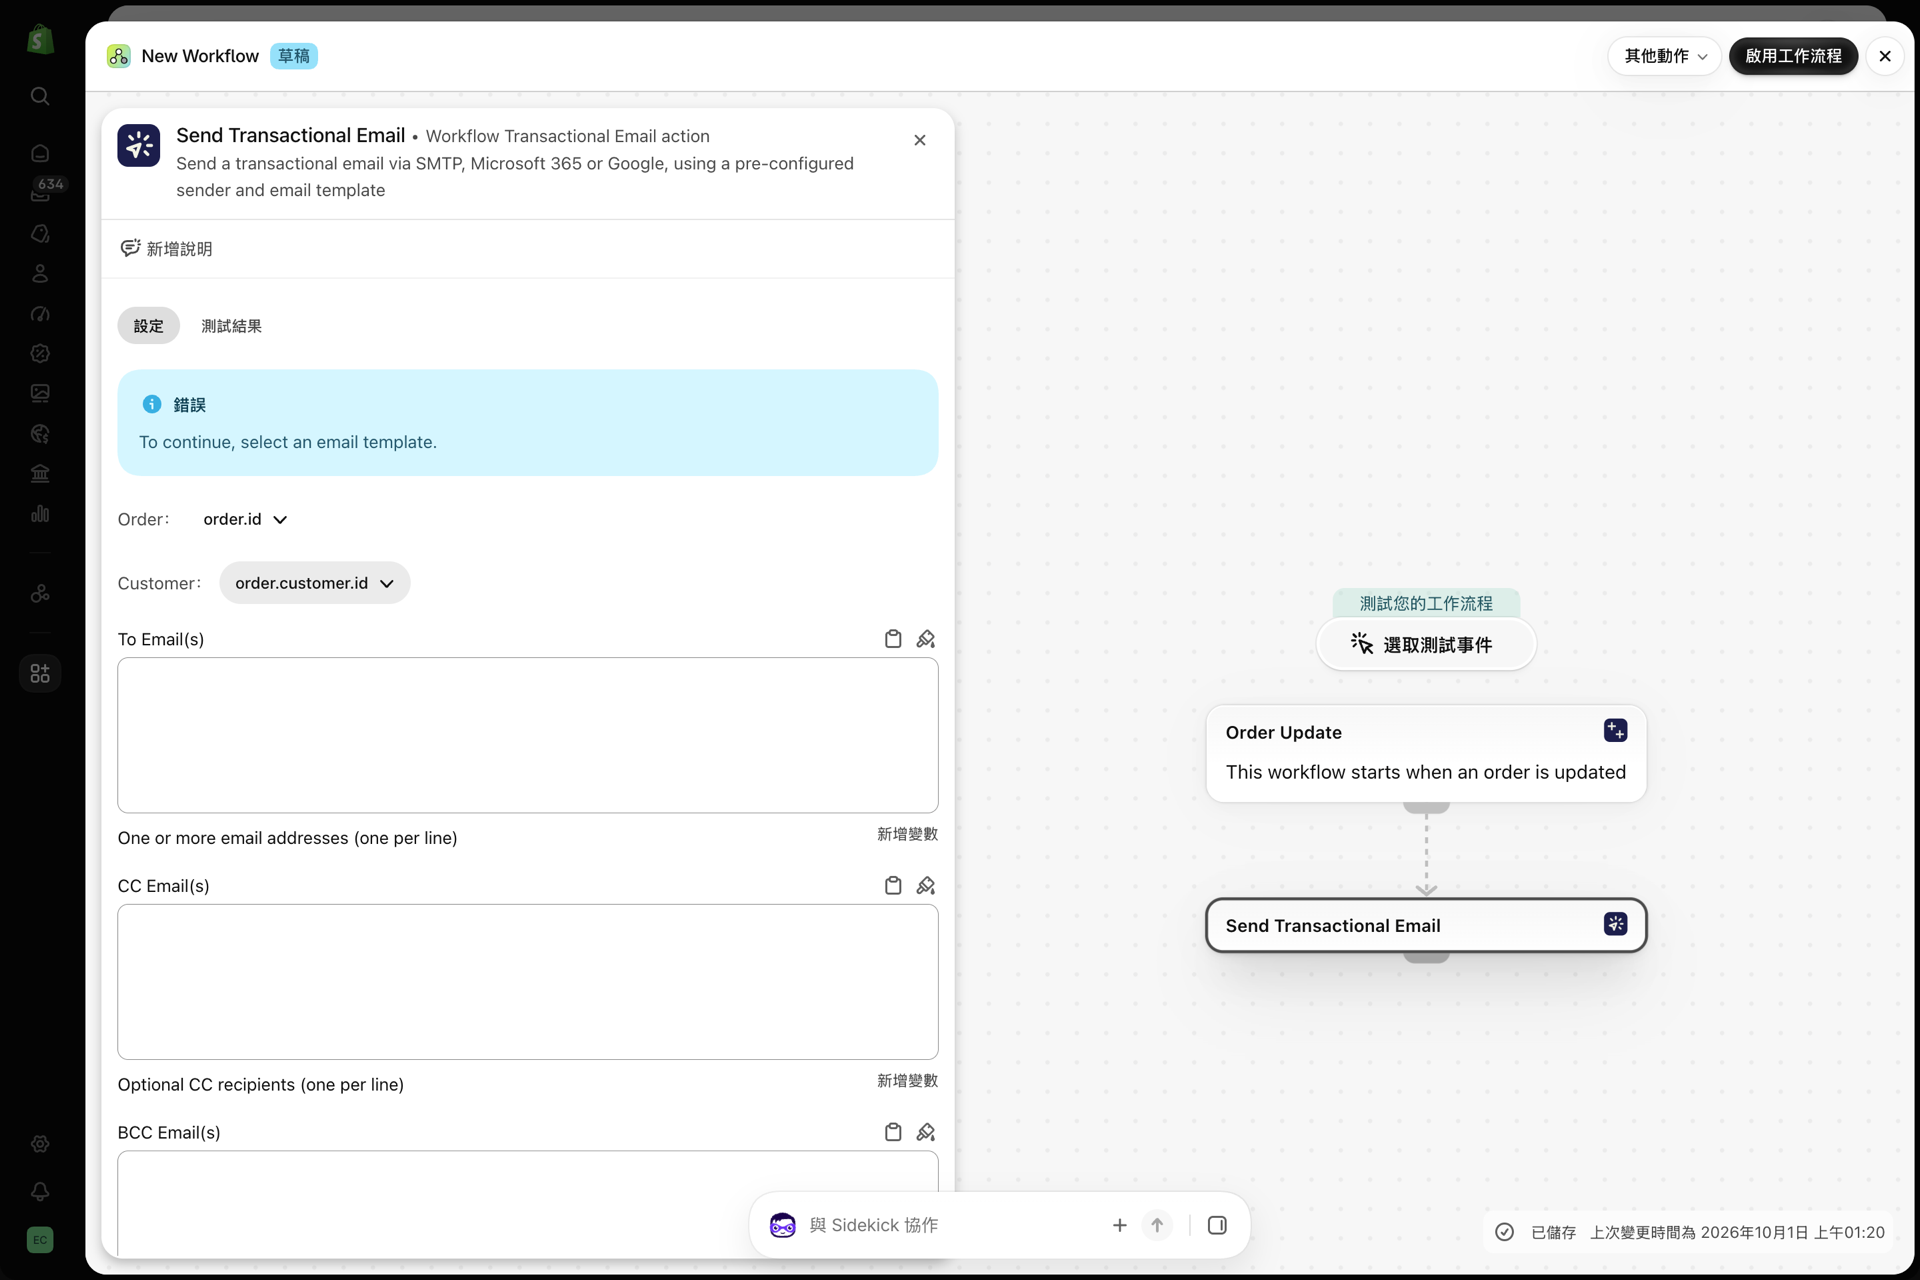Screen dimensions: 1920x1280
Task: Click clipboard icon for BCC Email(s)
Action: (893, 1132)
